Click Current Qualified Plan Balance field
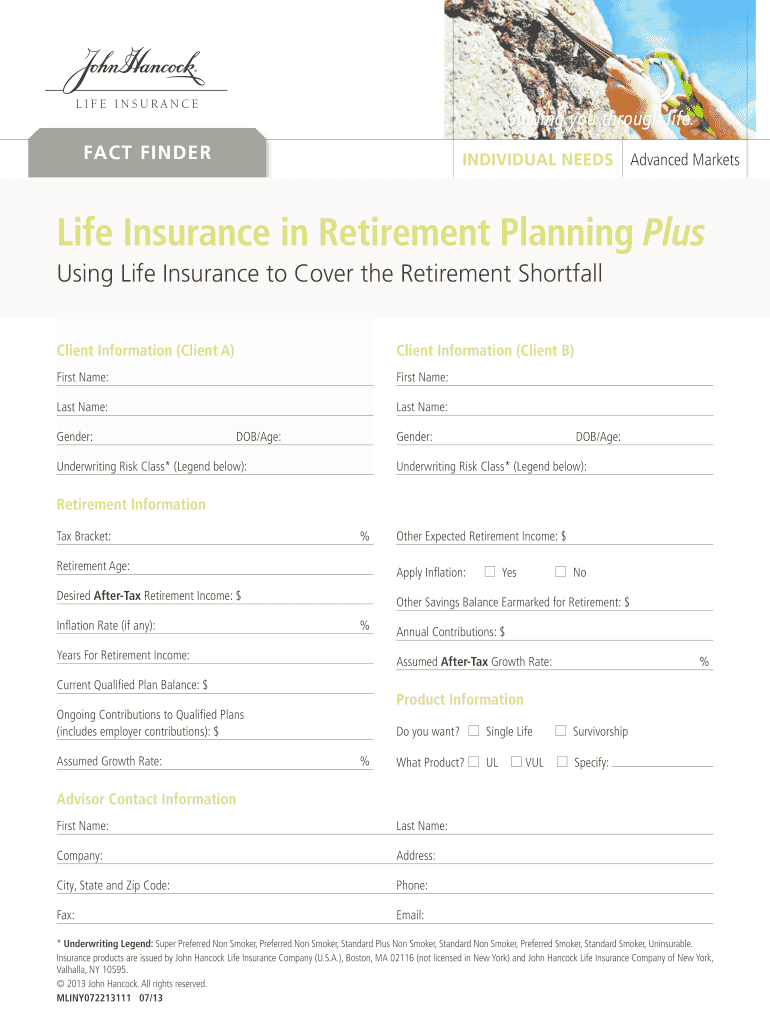The image size is (770, 1024). tap(290, 685)
